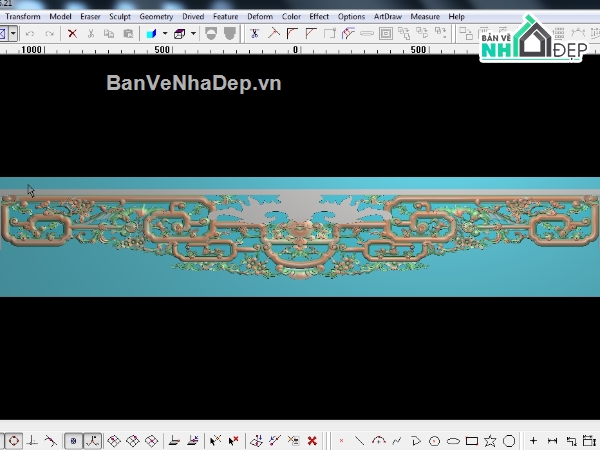600x450 pixels.
Task: Select the red crossing-lines extend tool
Action: tap(274, 34)
